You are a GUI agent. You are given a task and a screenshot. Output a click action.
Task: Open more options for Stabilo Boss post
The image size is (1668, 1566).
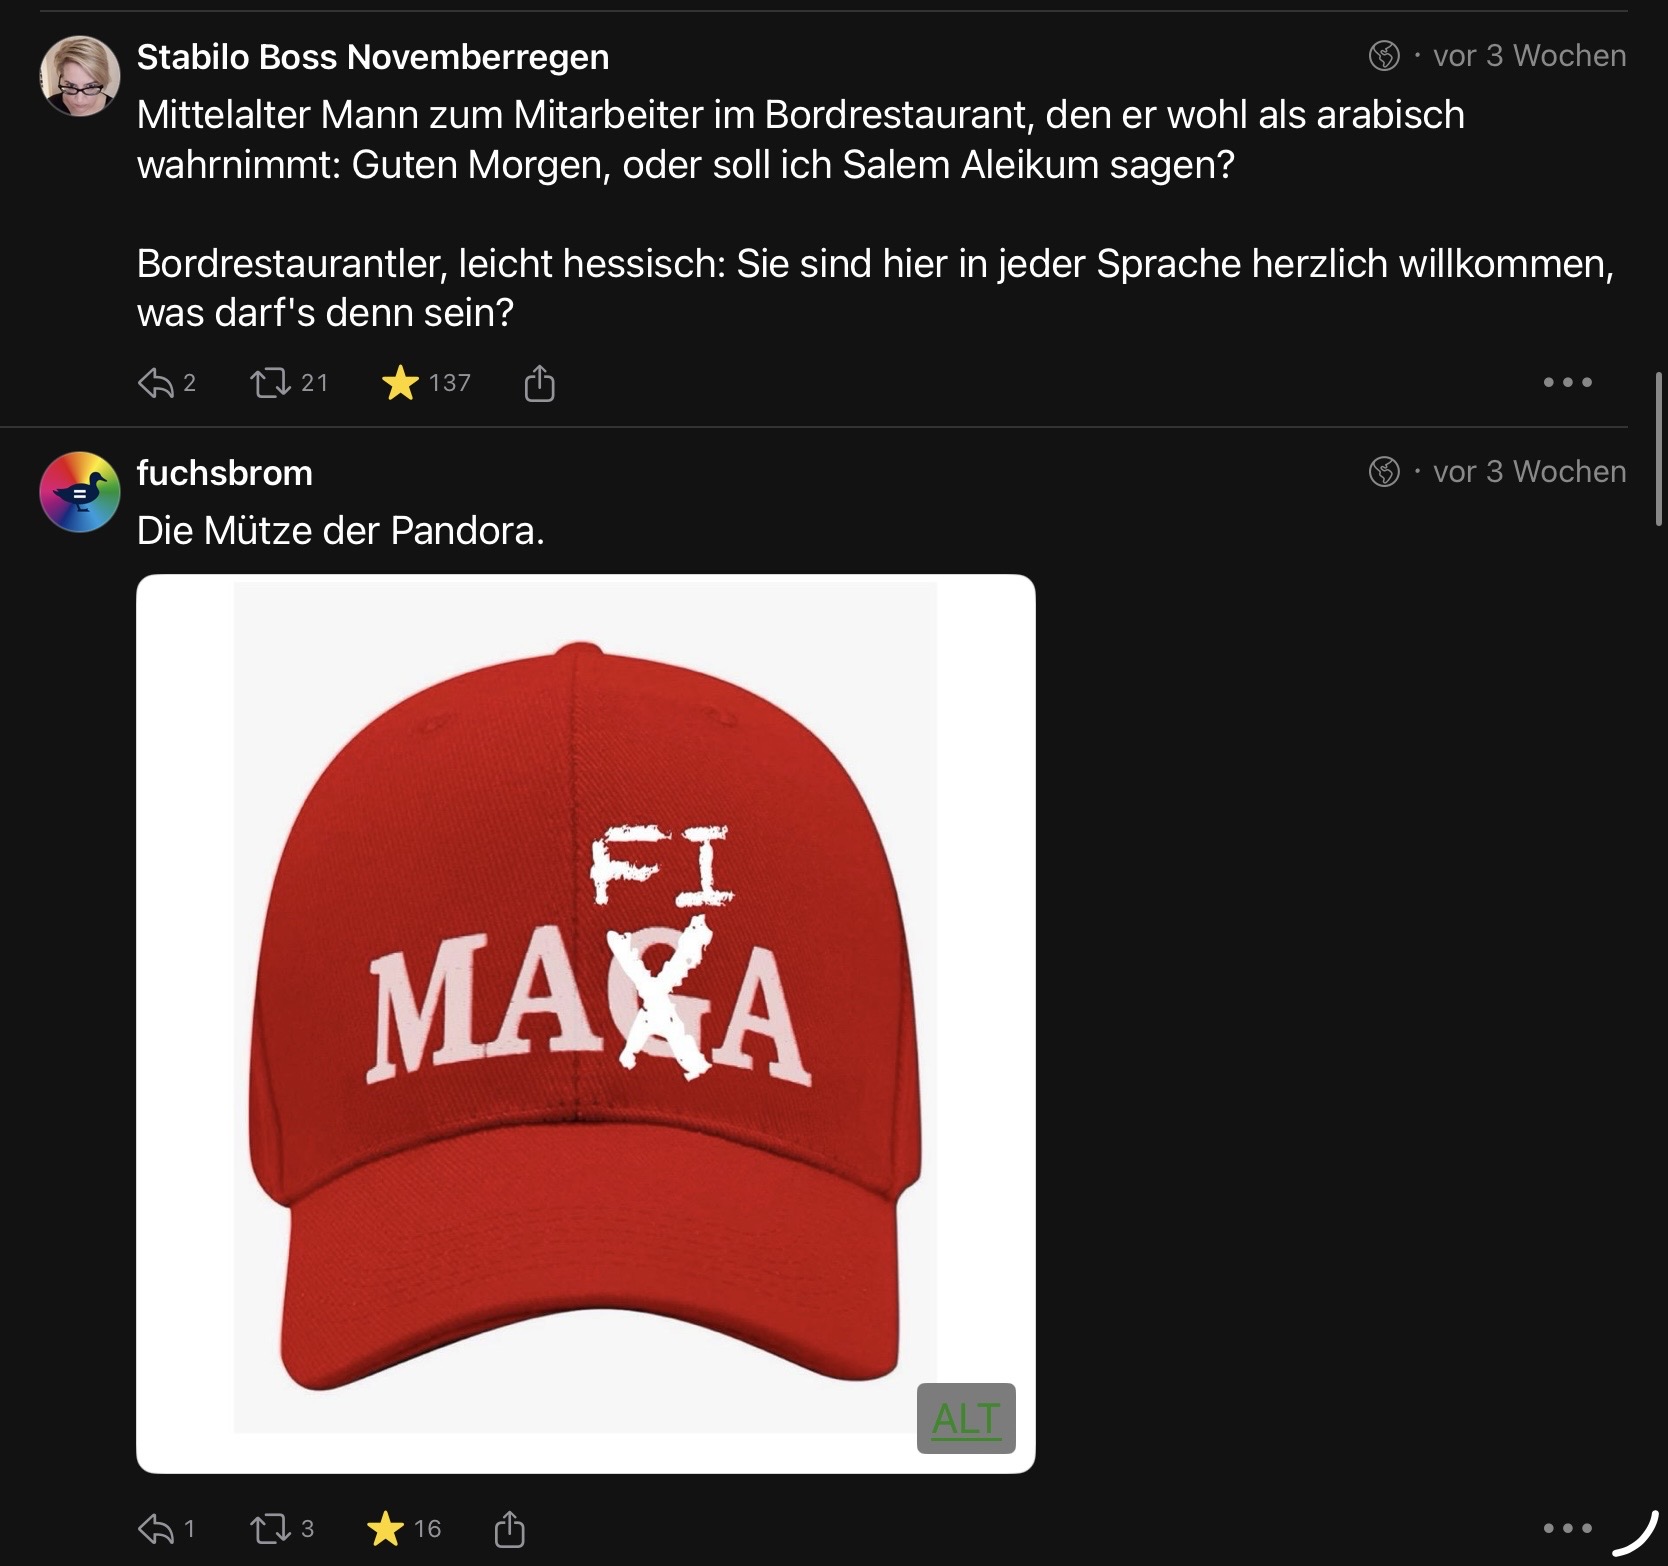[x=1566, y=383]
